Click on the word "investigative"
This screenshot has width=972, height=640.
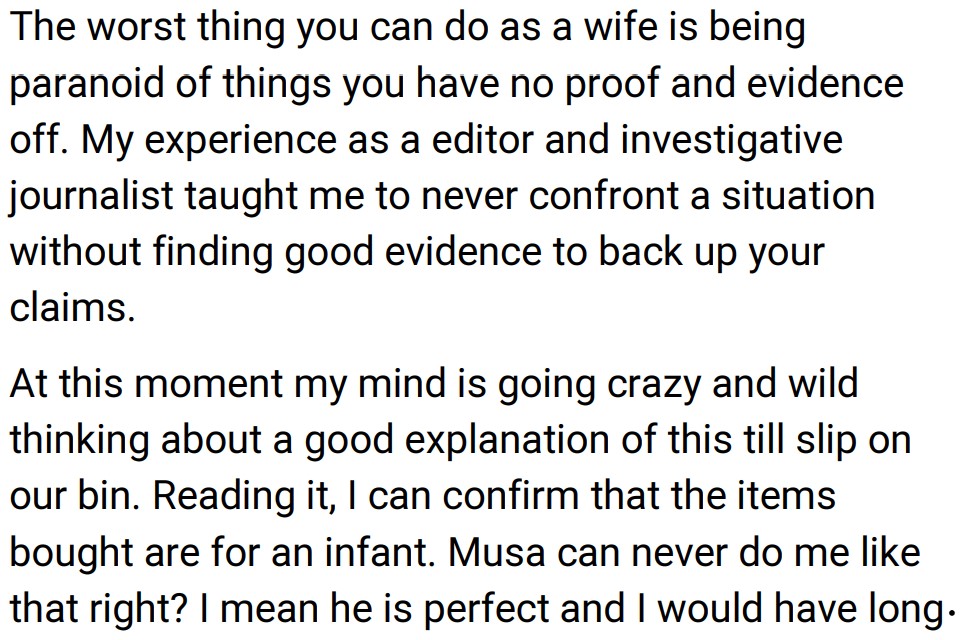pyautogui.click(x=731, y=139)
